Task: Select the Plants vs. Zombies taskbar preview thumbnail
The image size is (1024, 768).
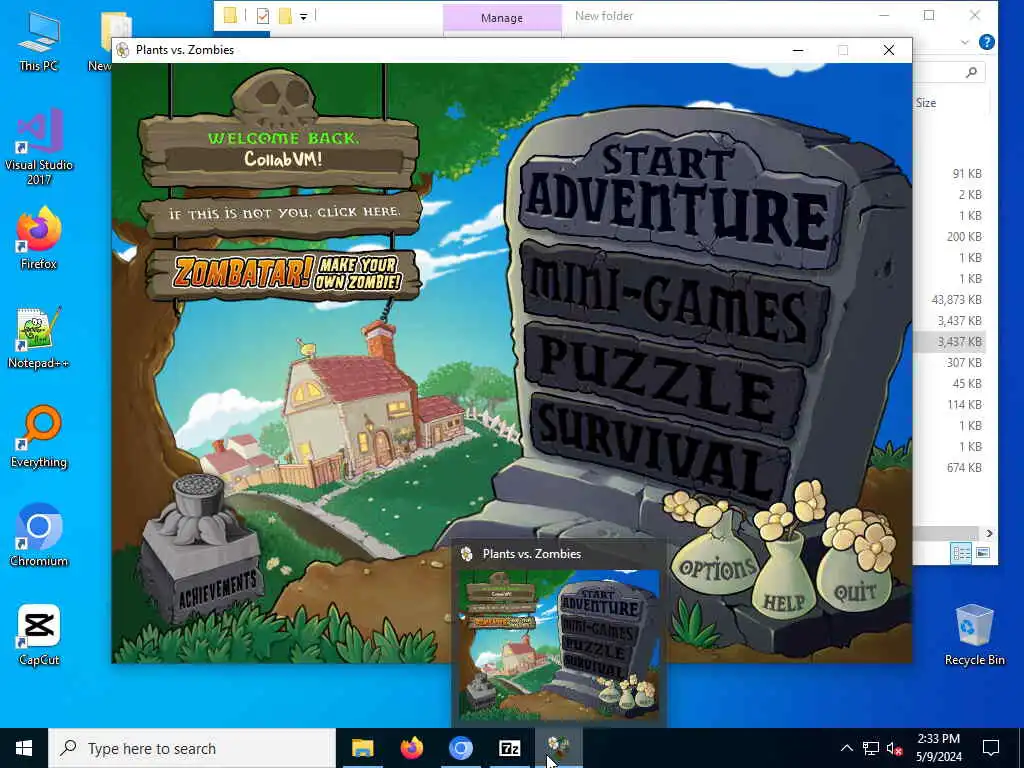Action: tap(559, 645)
